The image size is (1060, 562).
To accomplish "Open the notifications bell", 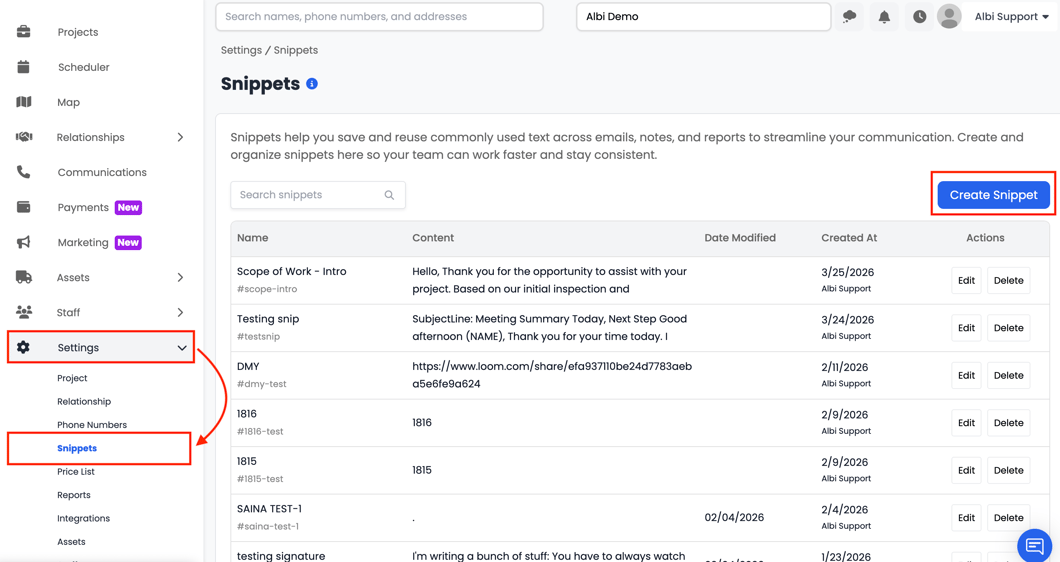I will tap(884, 17).
